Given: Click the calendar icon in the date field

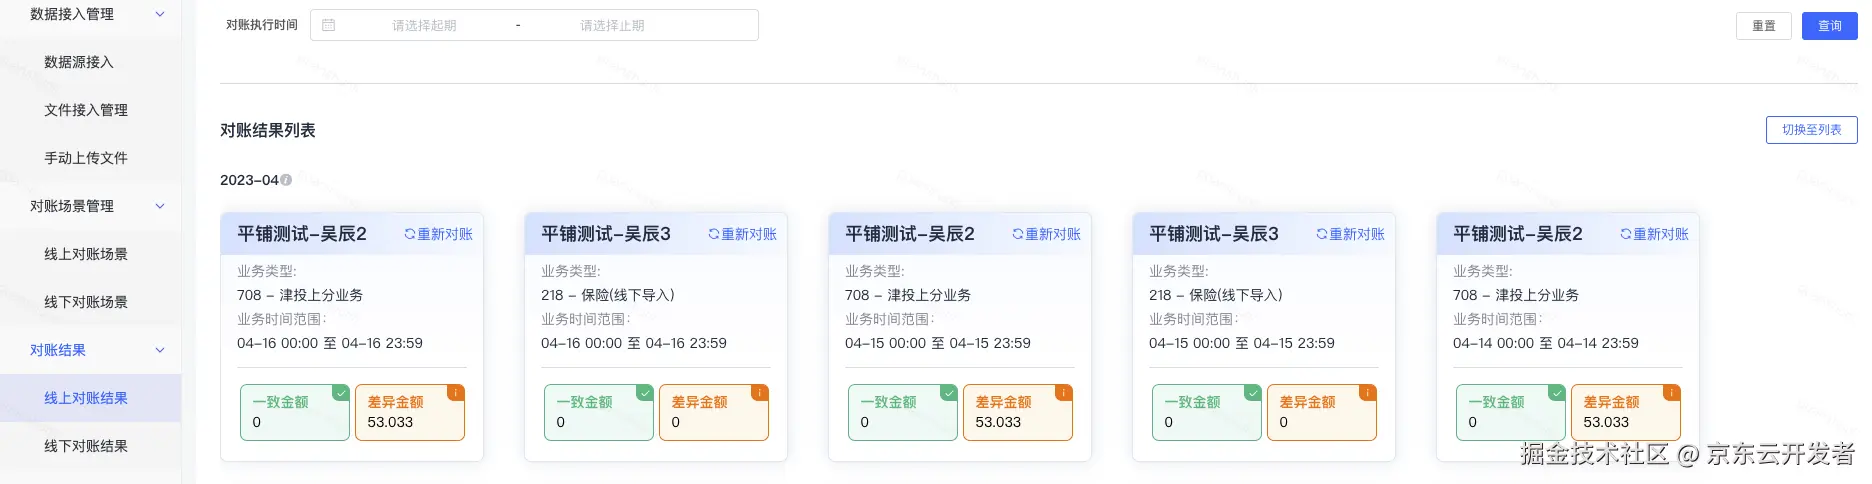Looking at the screenshot, I should [328, 25].
